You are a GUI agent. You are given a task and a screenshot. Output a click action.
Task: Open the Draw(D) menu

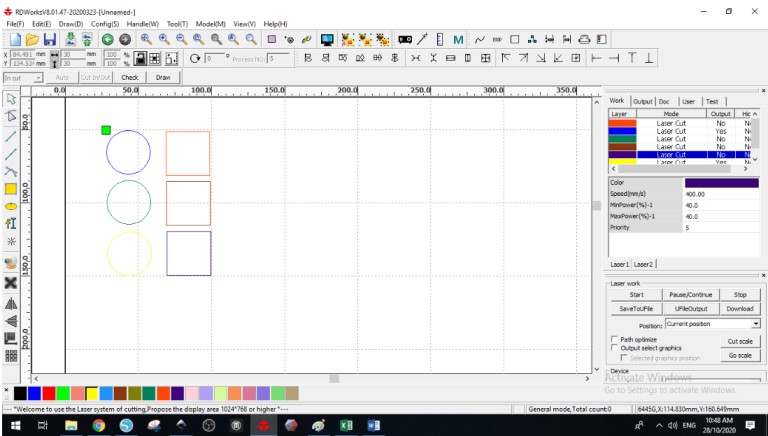pyautogui.click(x=71, y=24)
